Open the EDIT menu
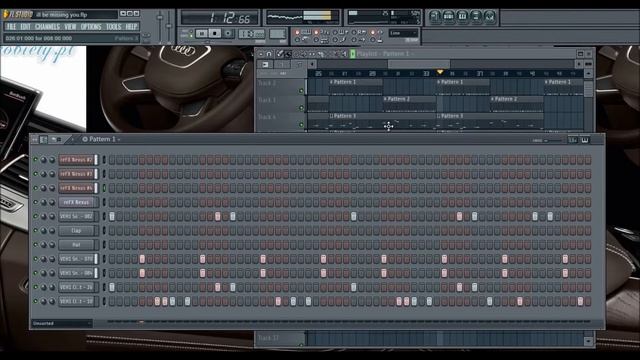The height and width of the screenshot is (360, 640). (25, 27)
